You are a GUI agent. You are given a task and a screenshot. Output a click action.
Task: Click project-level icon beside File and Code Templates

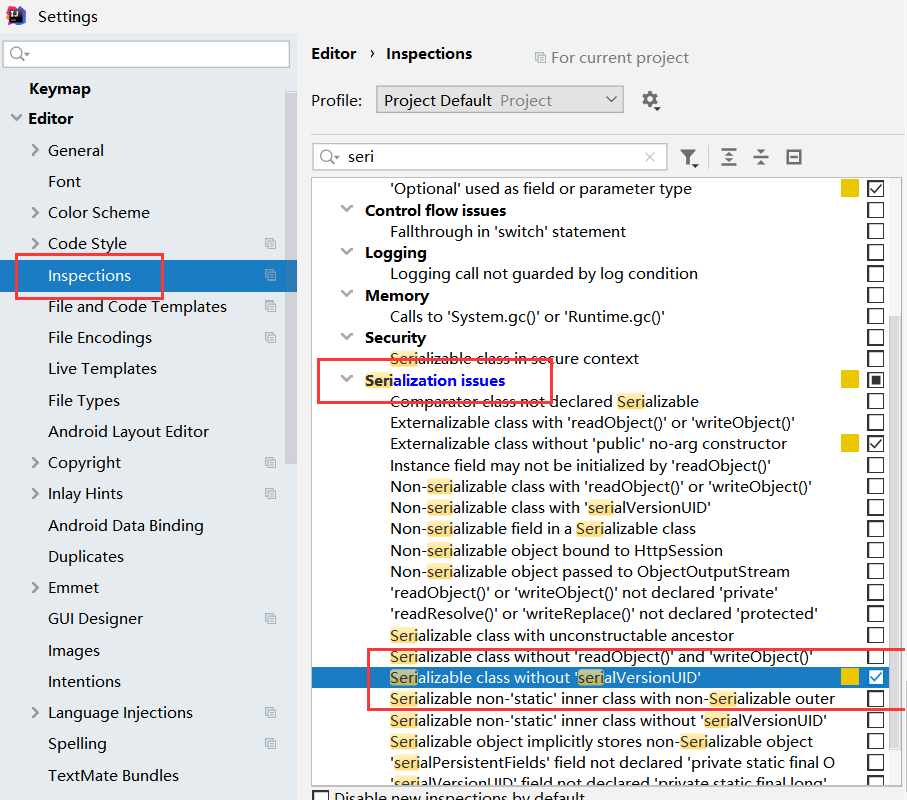(270, 306)
